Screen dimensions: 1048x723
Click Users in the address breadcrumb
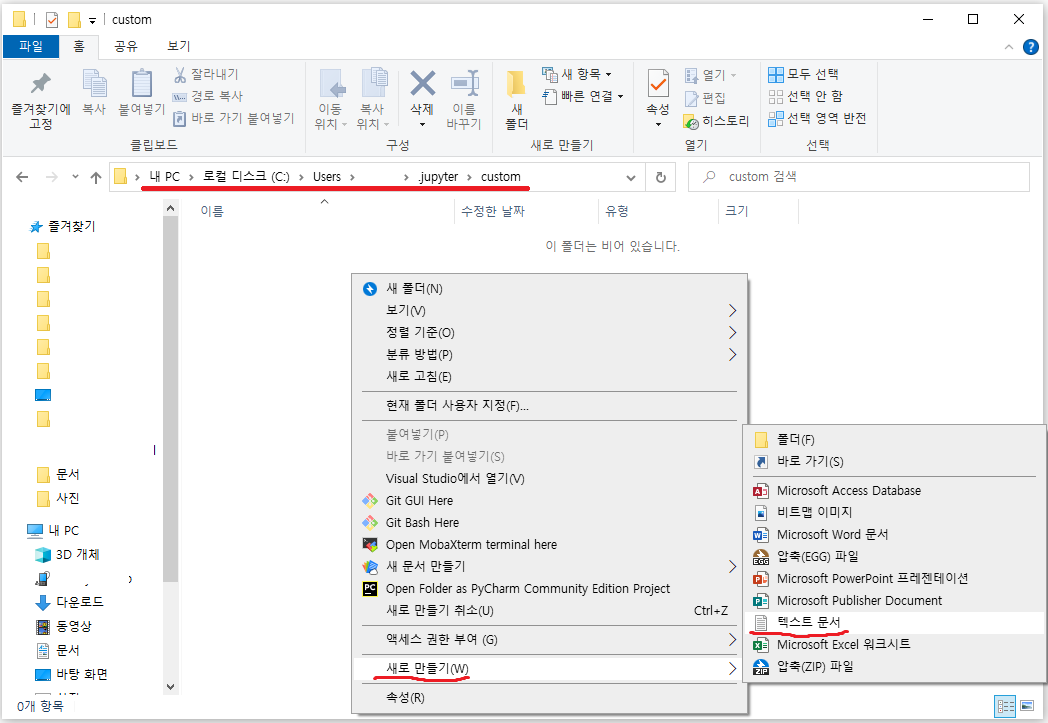click(327, 177)
